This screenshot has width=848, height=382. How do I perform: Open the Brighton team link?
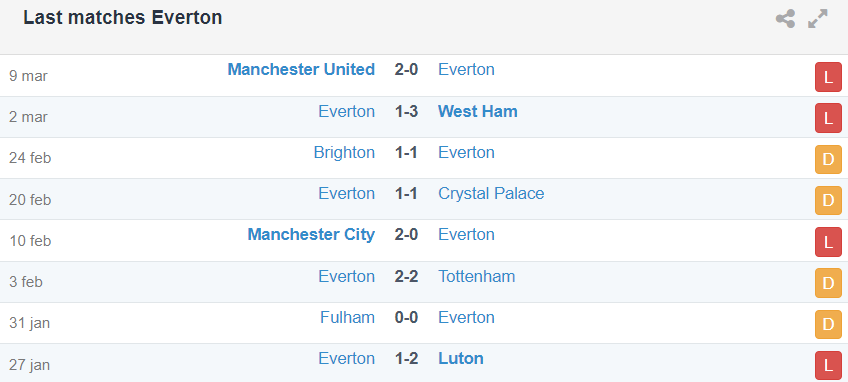(344, 153)
